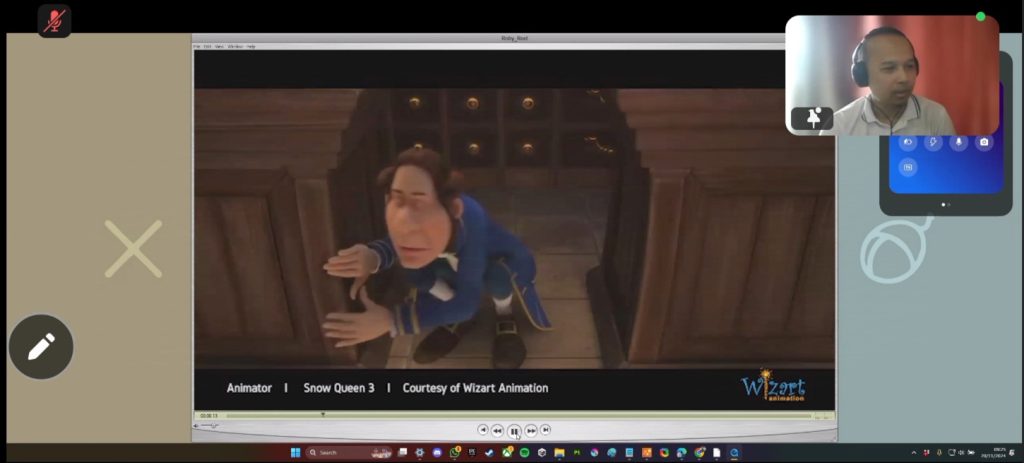Screen dimensions: 1024x463
Task: Open the notification bell in the taskbar
Action: point(1012,453)
